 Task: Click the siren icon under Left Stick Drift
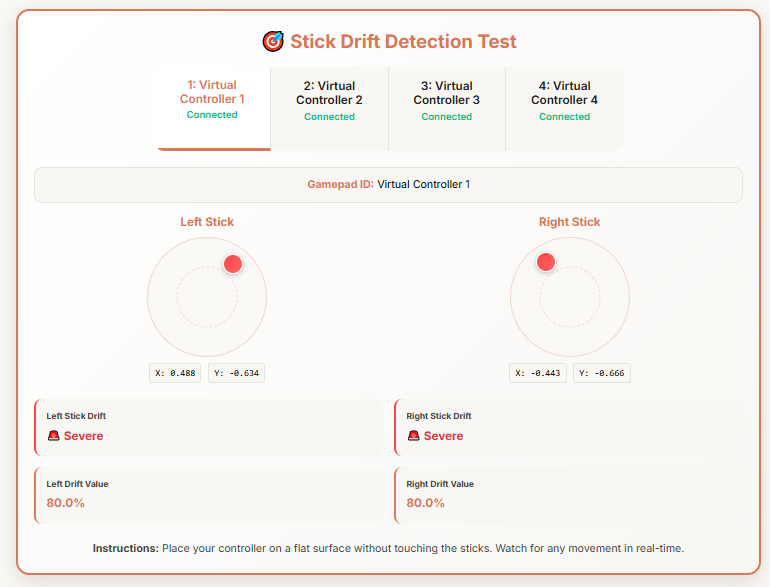pos(53,436)
